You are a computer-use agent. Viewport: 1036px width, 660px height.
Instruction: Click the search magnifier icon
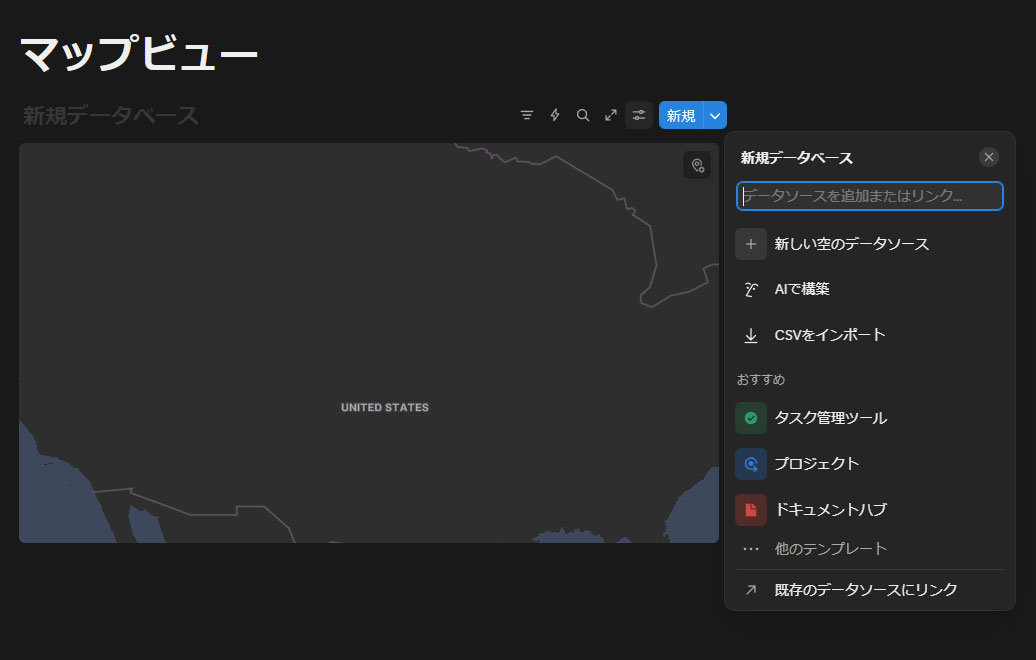[x=583, y=116]
